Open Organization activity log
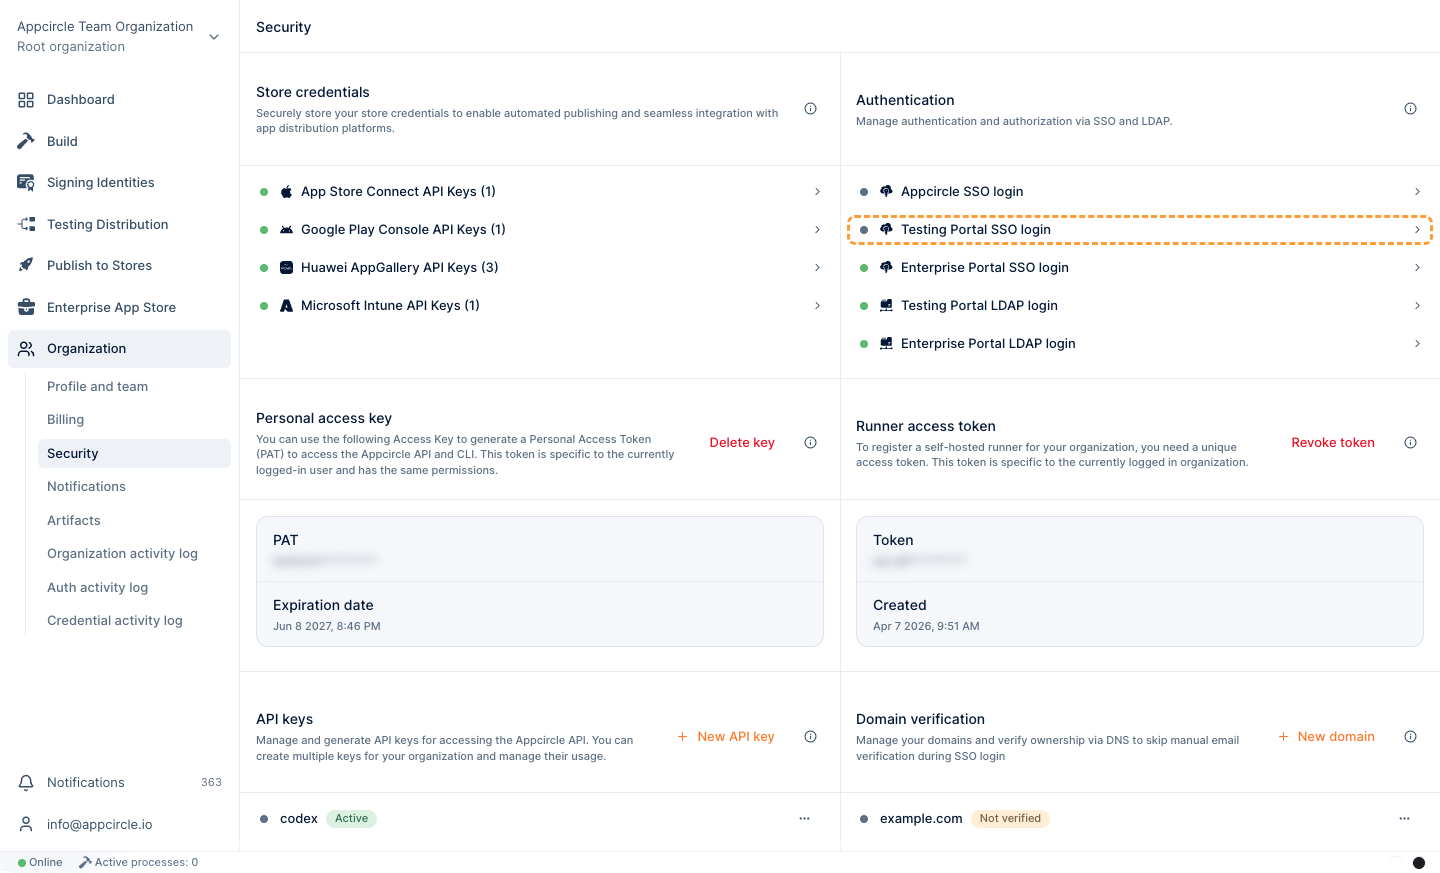Viewport: 1440px width, 873px height. point(122,554)
